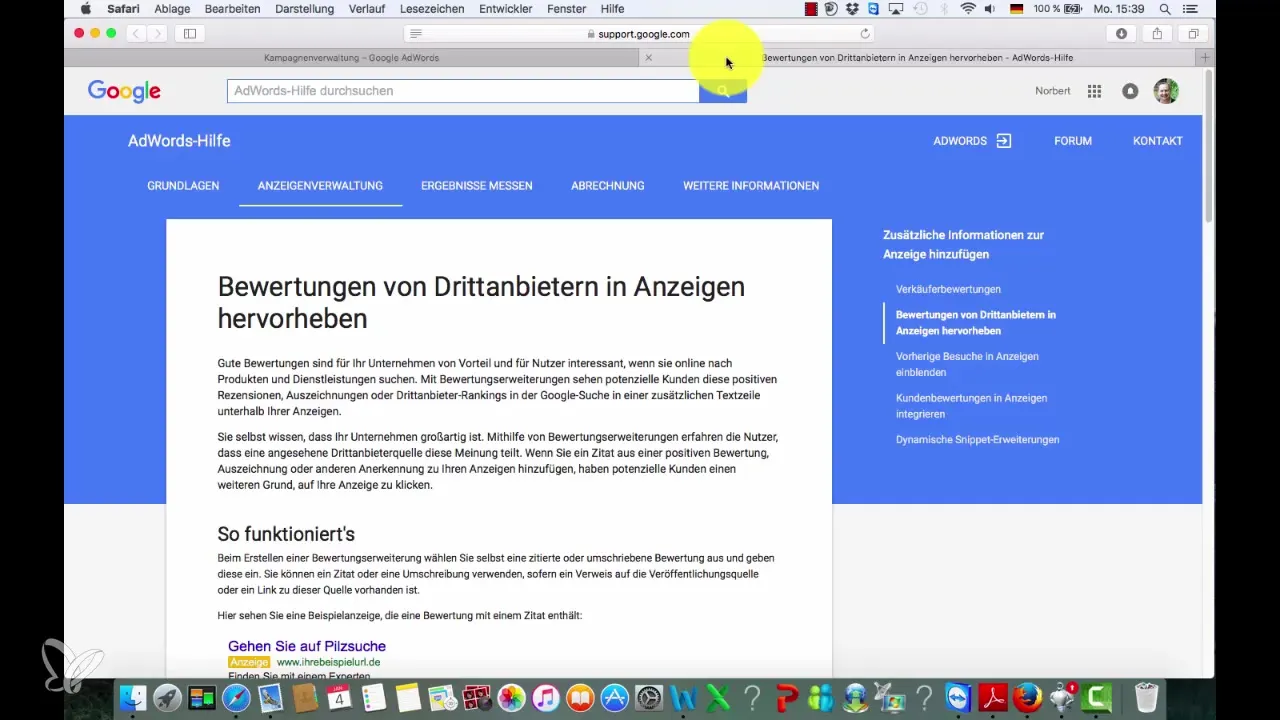The image size is (1280, 720).
Task: Show the Safari sidebar
Action: (189, 34)
